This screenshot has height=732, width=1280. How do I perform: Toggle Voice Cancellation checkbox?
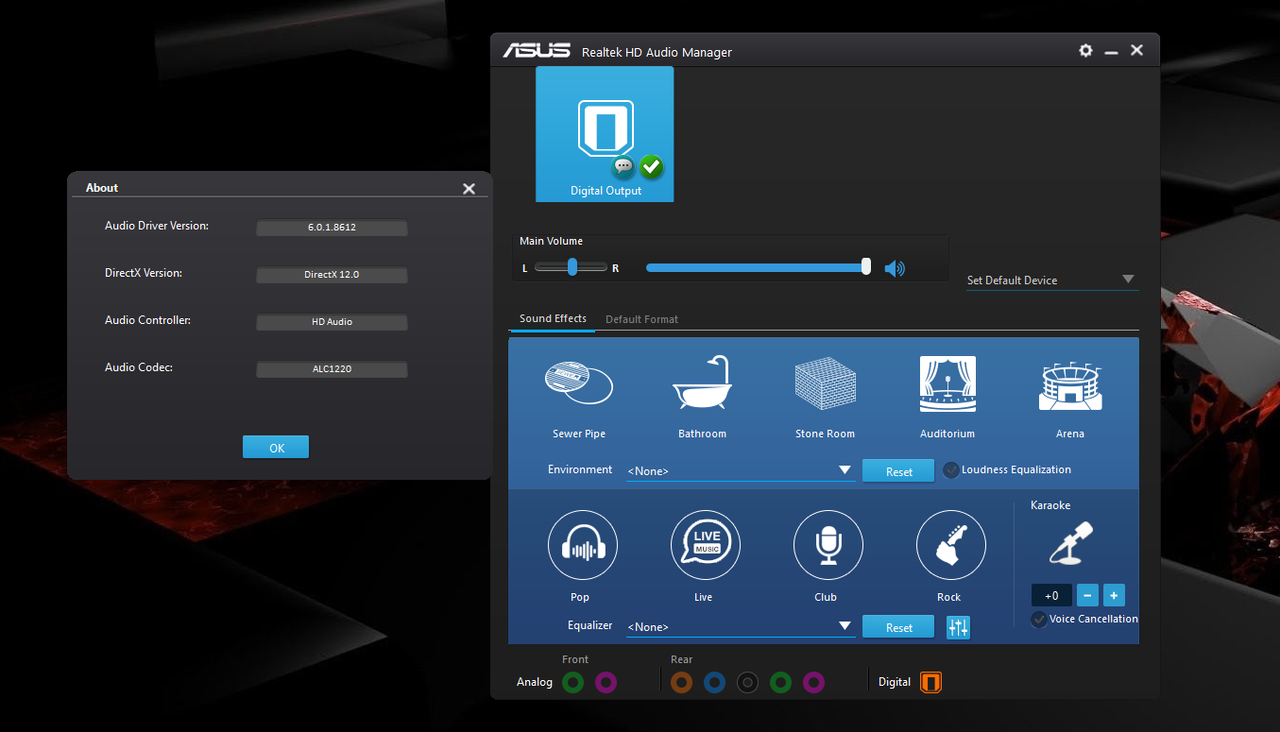click(x=1040, y=619)
